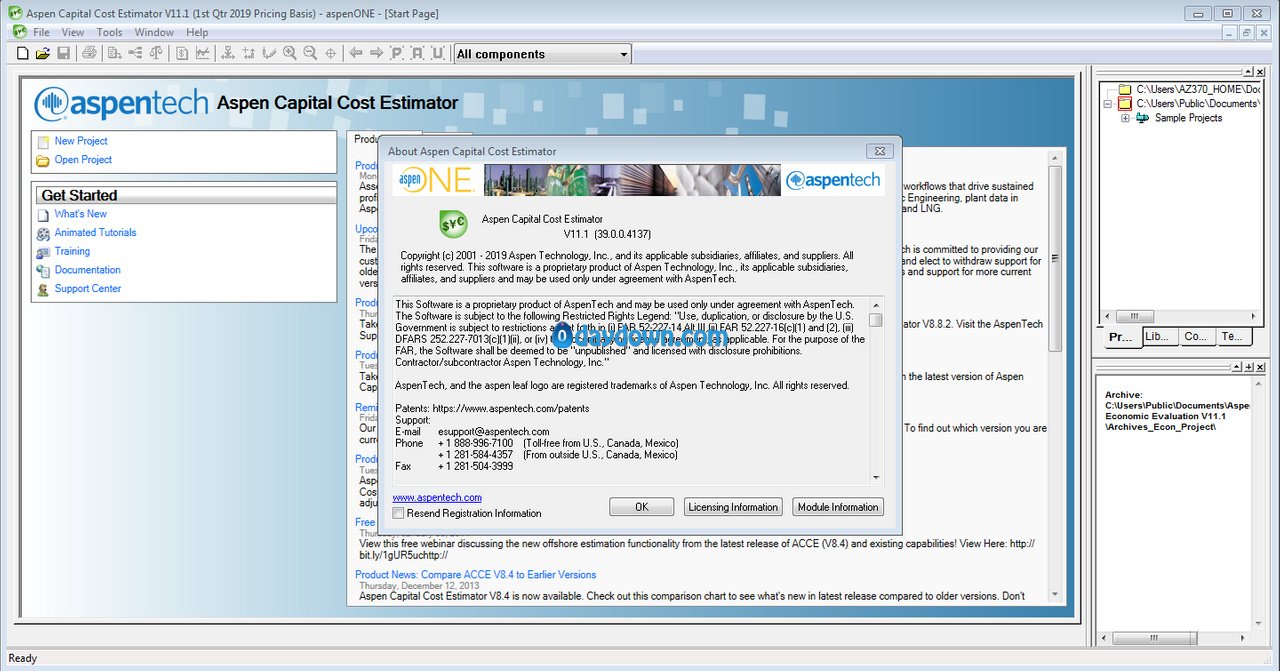
Task: Collapse the C:\Users\Public\Documents tree node
Action: pyautogui.click(x=1108, y=104)
